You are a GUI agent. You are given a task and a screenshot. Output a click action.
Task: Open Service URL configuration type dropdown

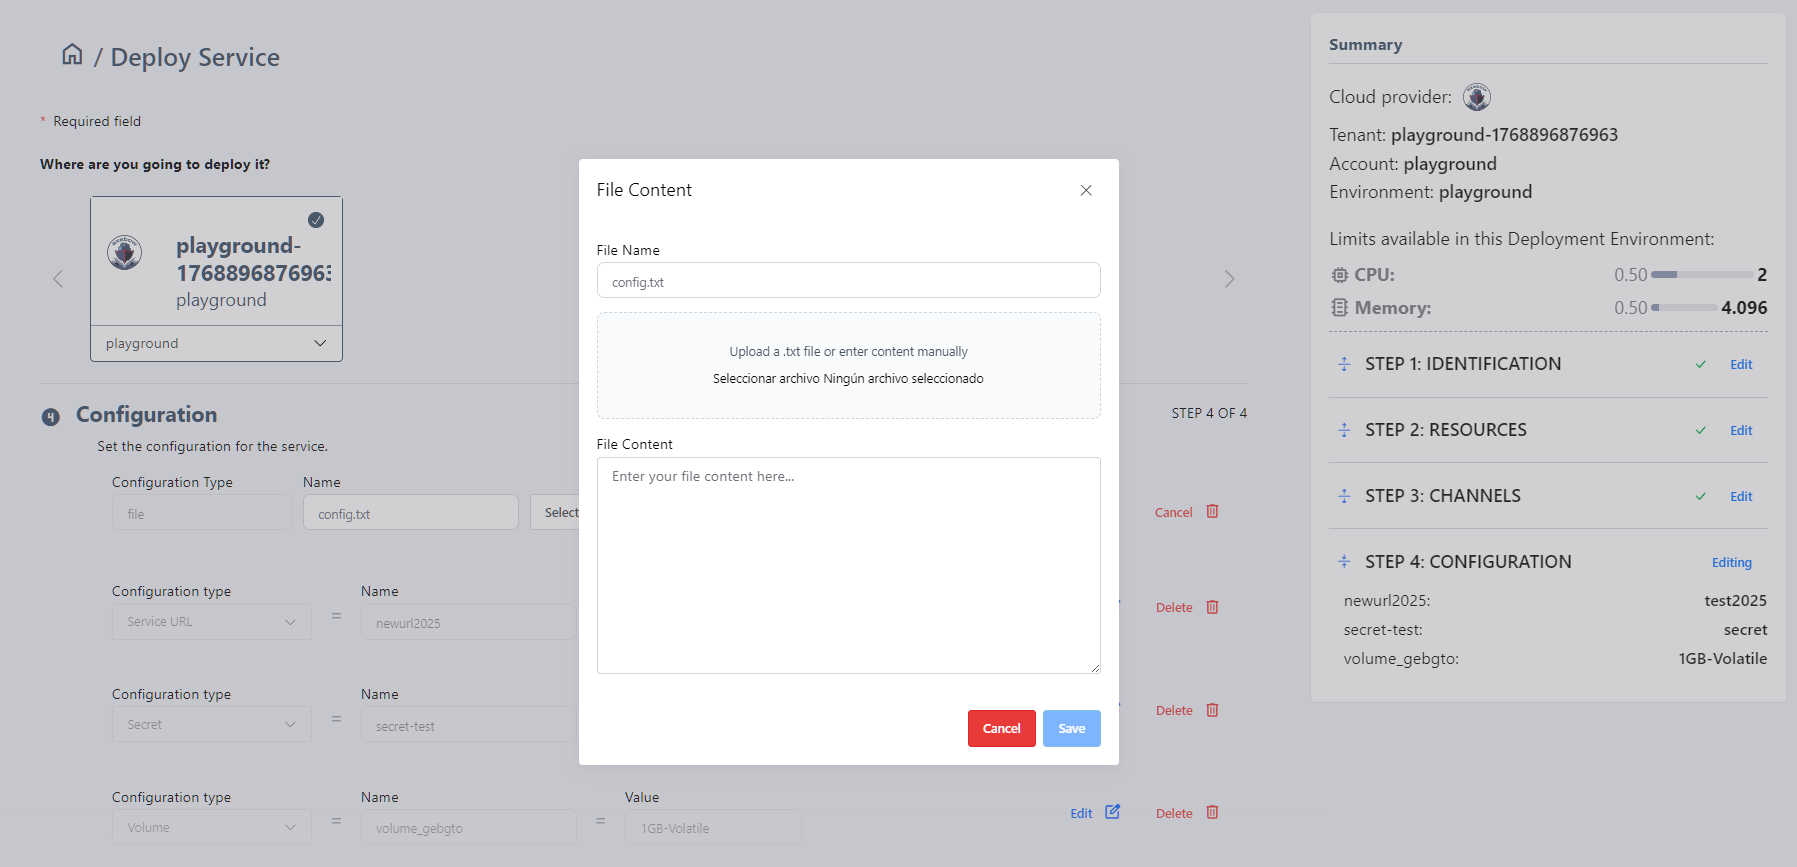[x=211, y=622]
